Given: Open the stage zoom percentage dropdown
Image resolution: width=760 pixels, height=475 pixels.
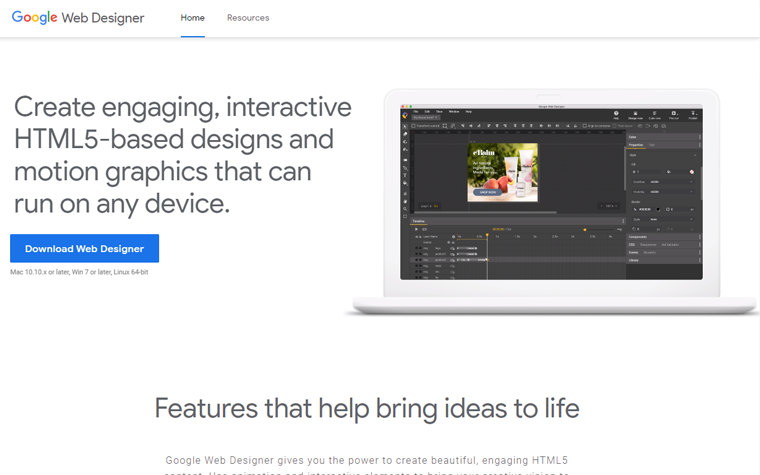Looking at the screenshot, I should (x=608, y=205).
